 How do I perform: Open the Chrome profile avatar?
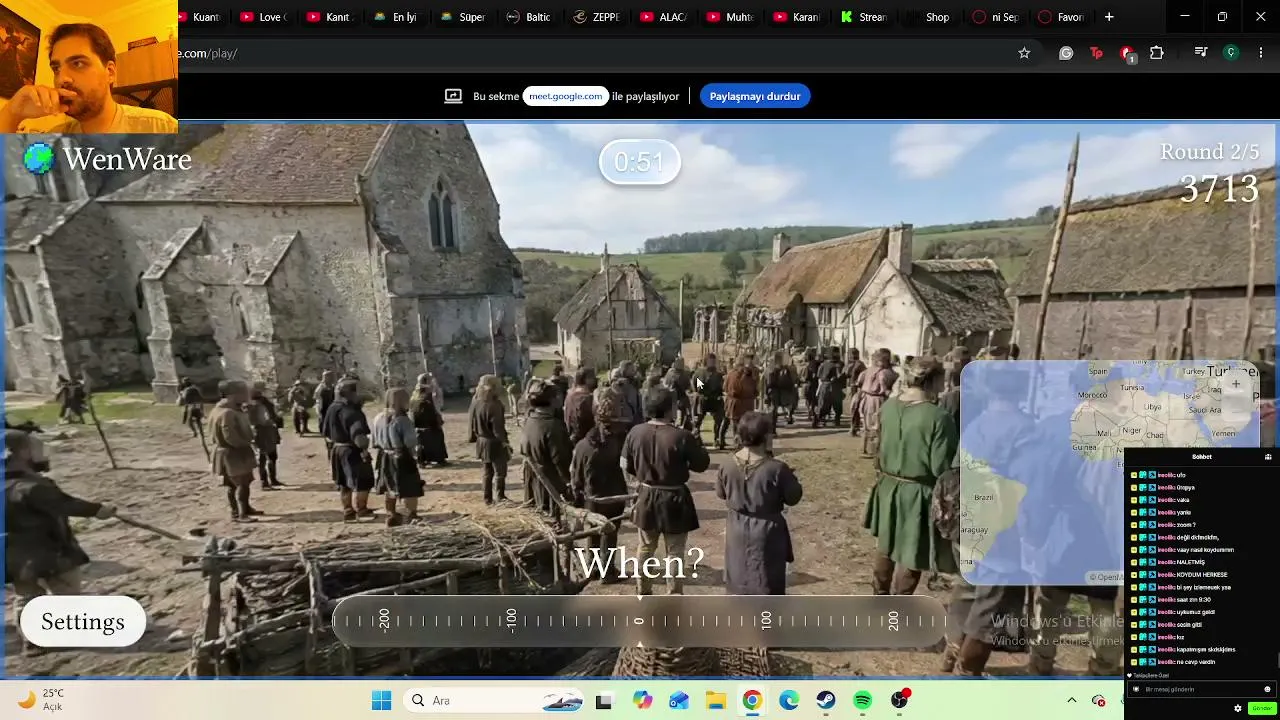coord(1232,53)
